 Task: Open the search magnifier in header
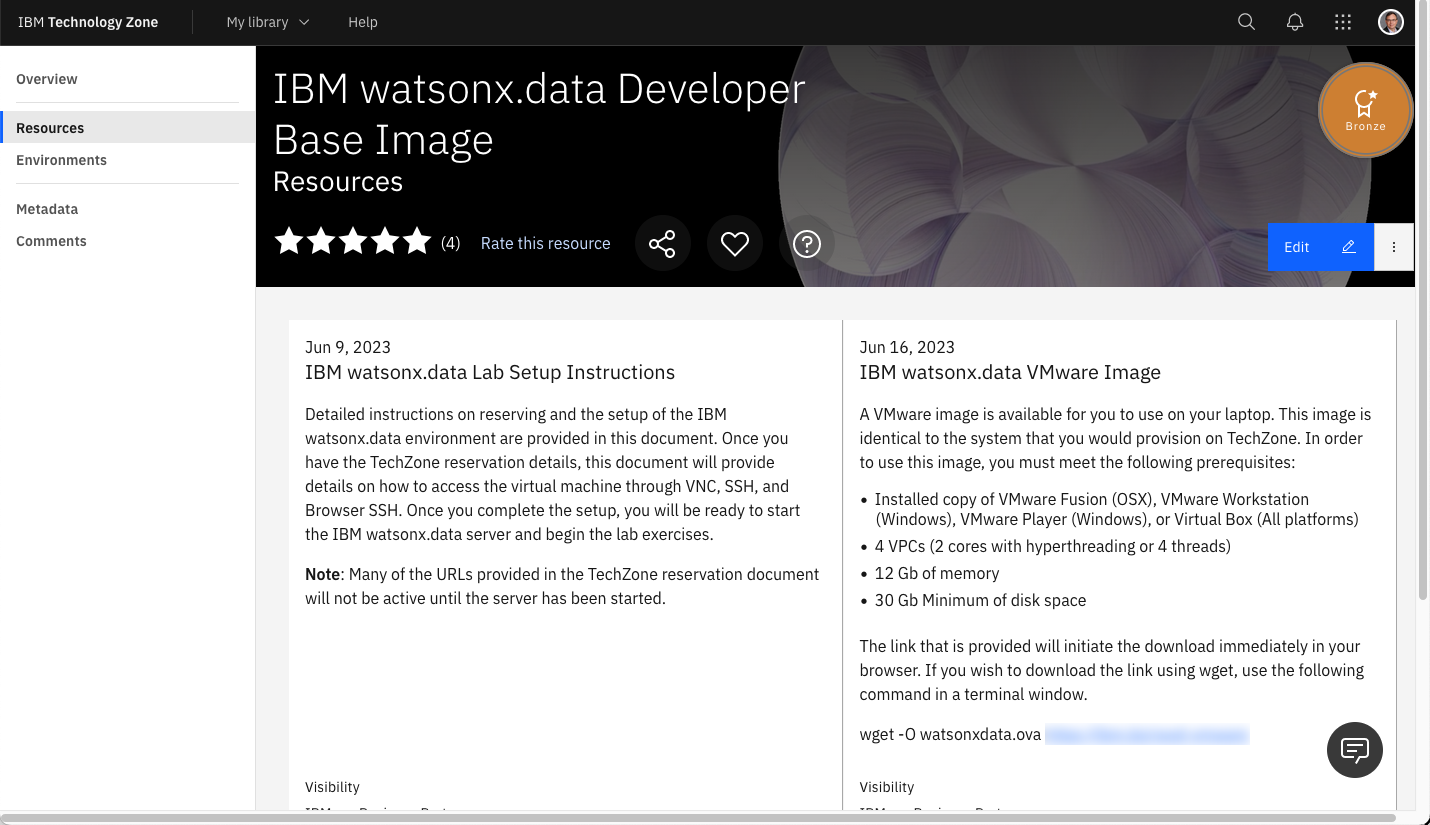(x=1246, y=22)
